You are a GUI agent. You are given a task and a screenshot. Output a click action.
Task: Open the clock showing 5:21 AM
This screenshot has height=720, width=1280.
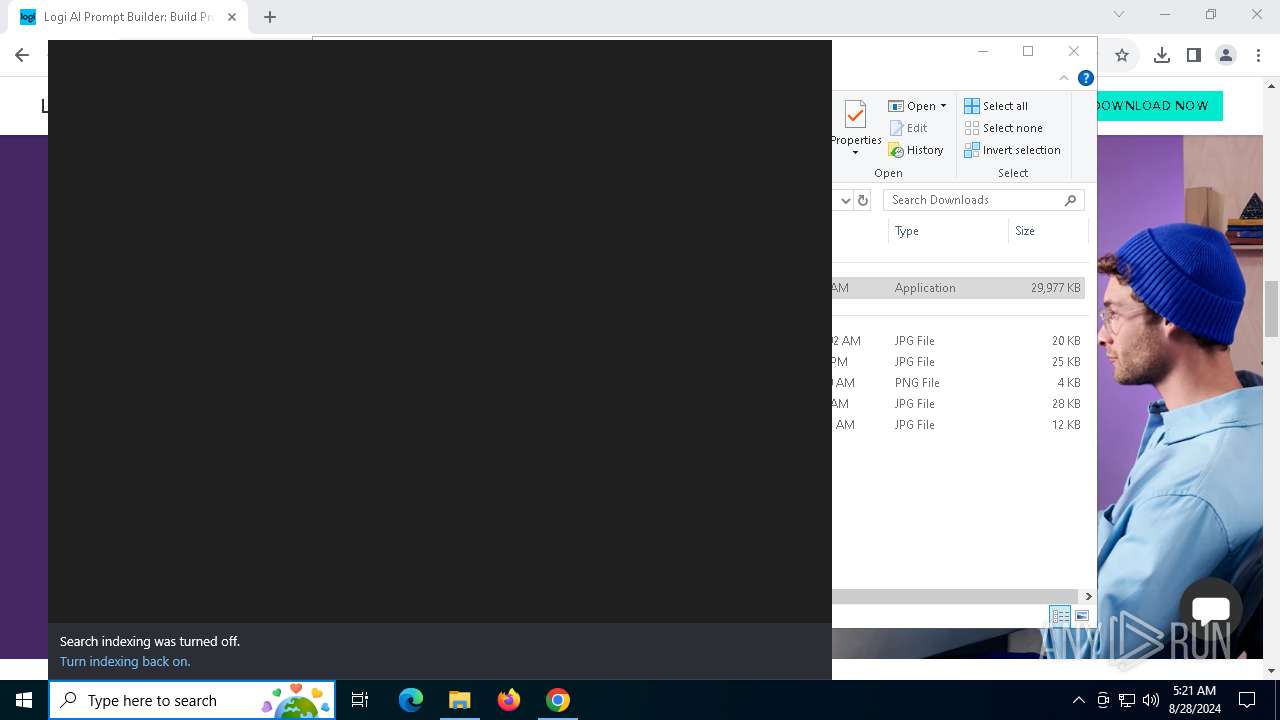pyautogui.click(x=1194, y=700)
